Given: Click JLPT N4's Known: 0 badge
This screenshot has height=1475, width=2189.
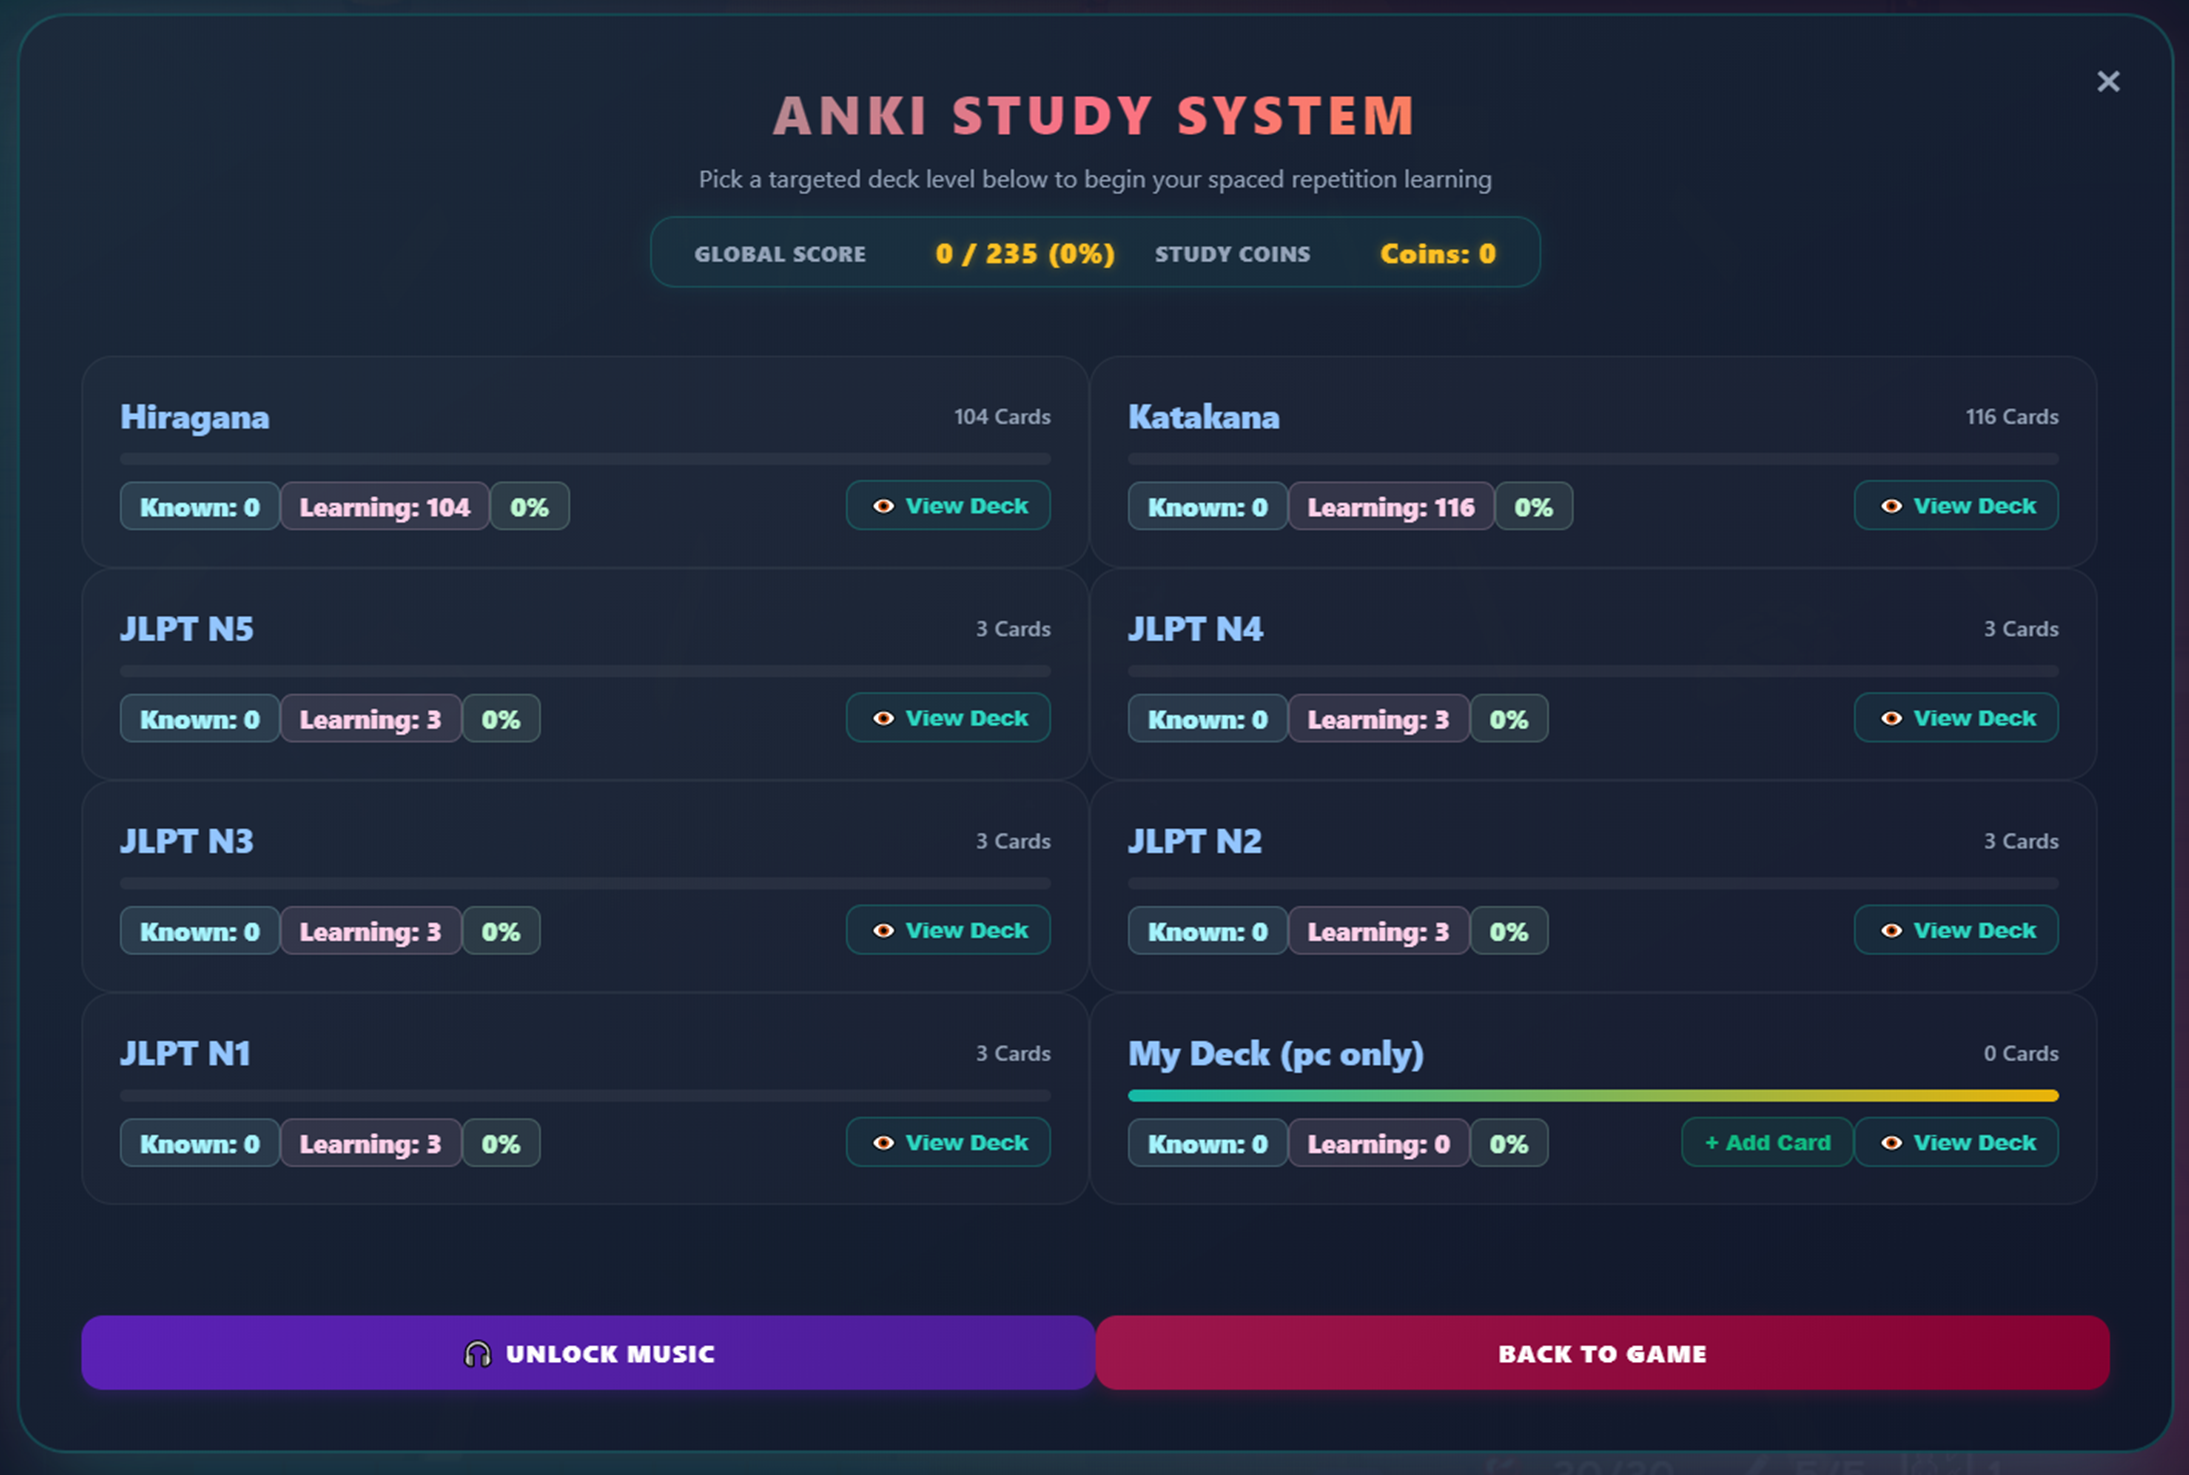Looking at the screenshot, I should coord(1208,719).
